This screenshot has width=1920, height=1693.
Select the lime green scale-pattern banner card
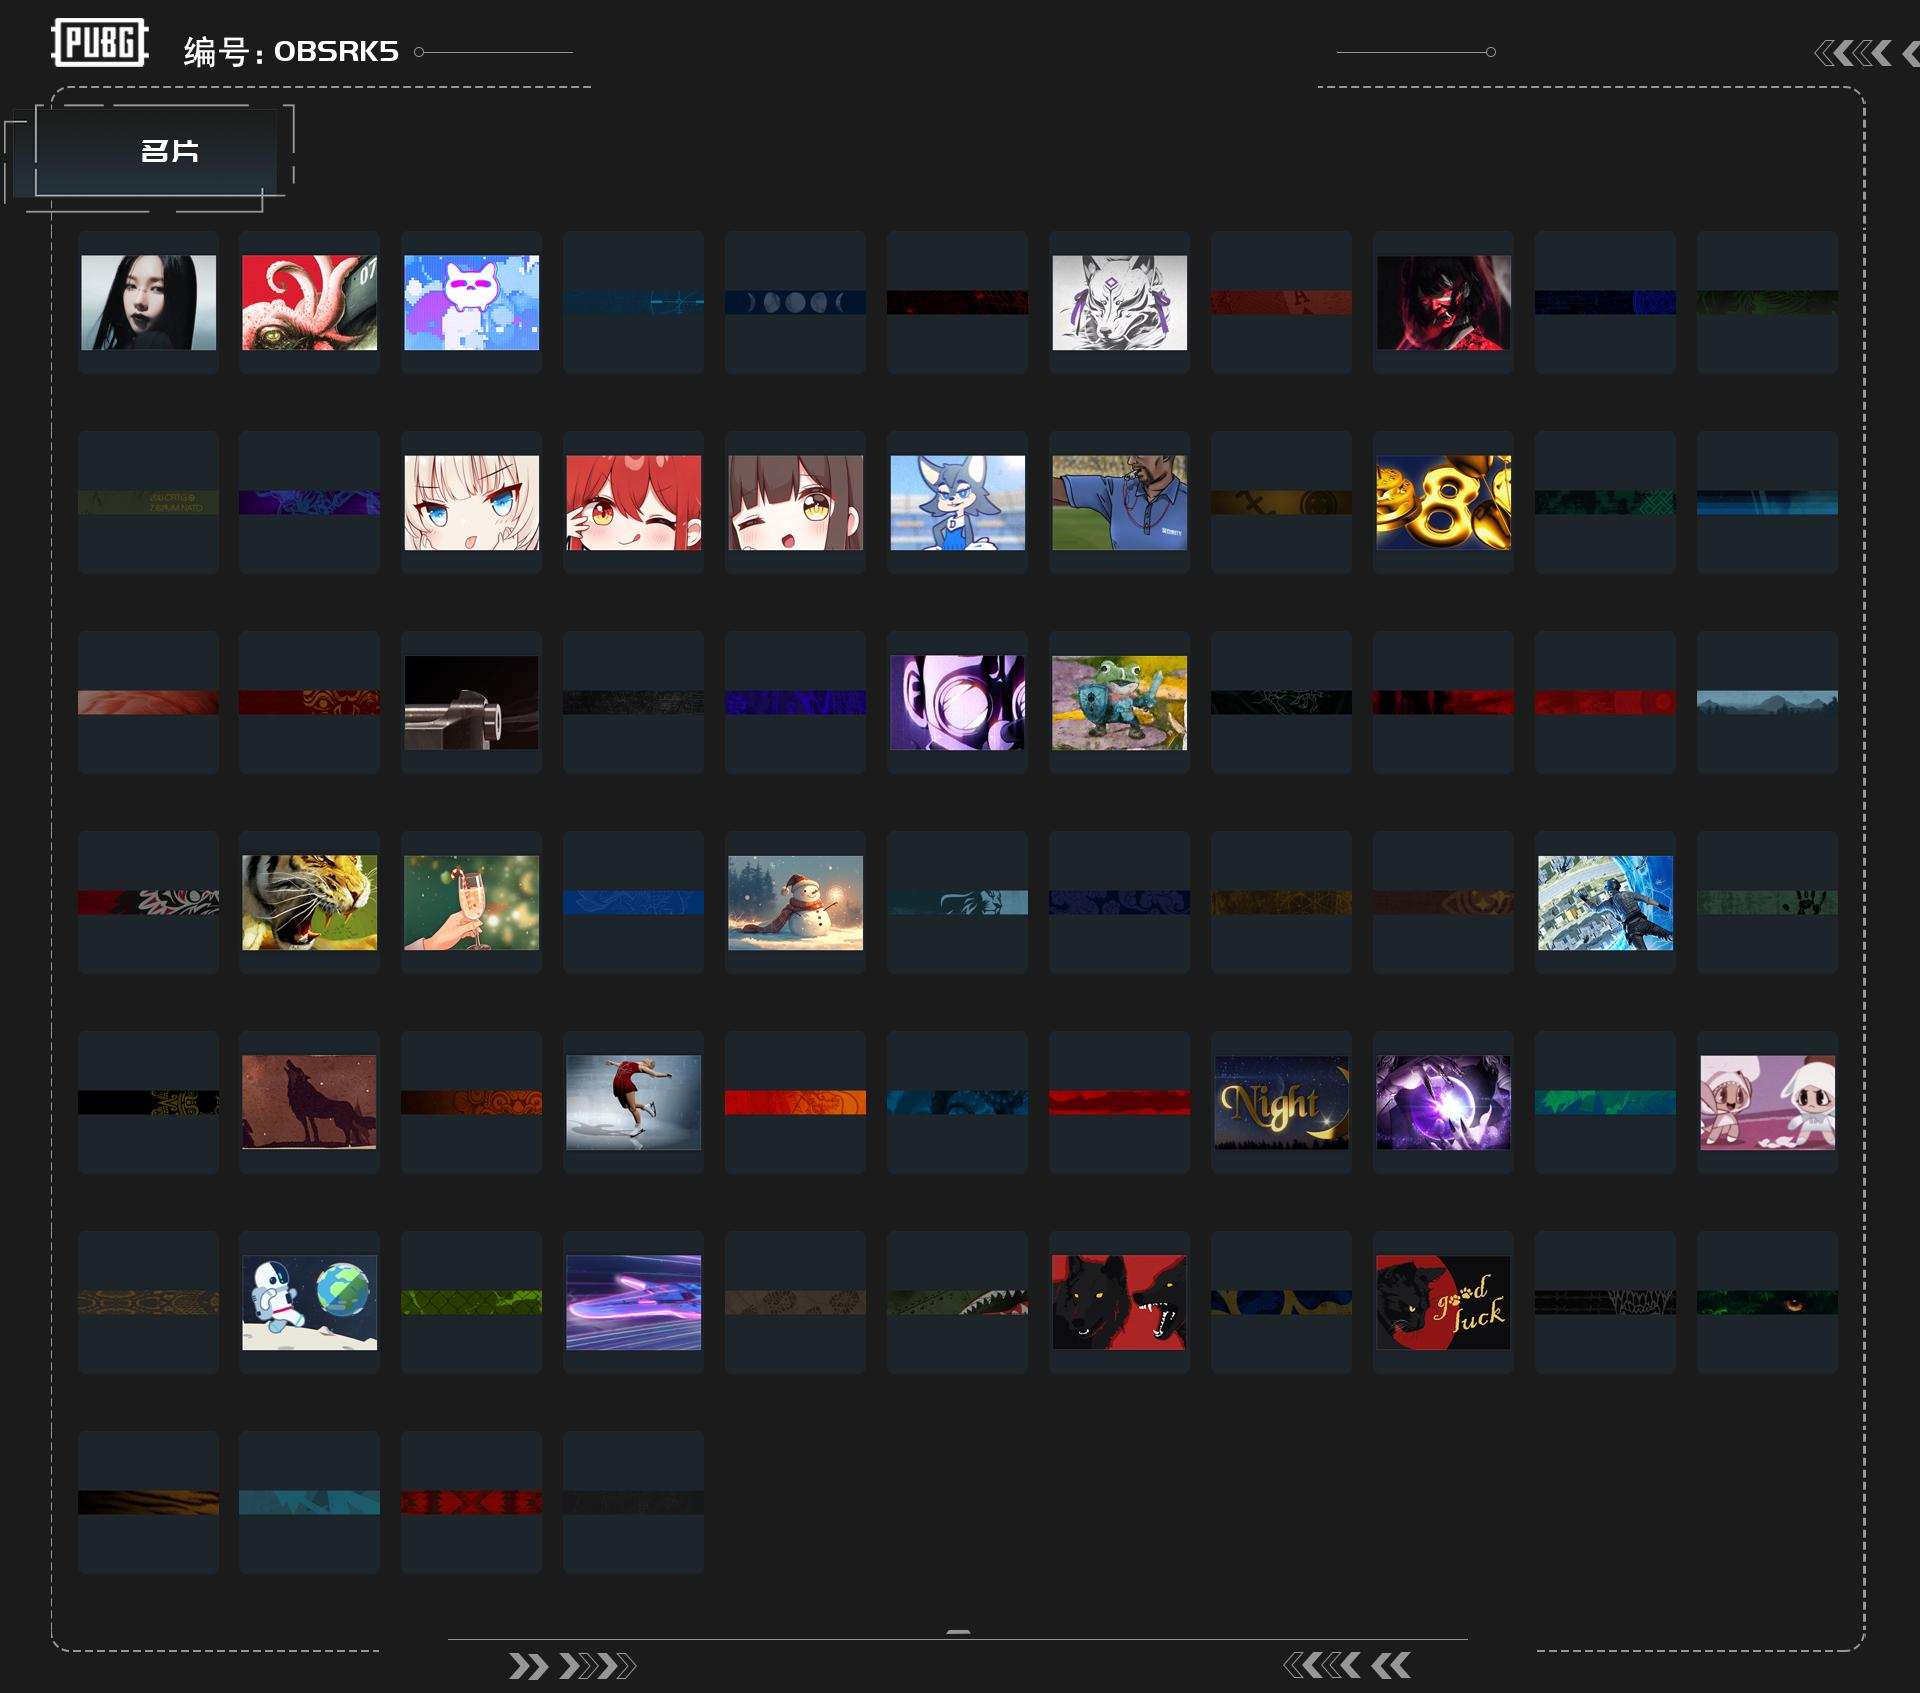pos(472,1302)
